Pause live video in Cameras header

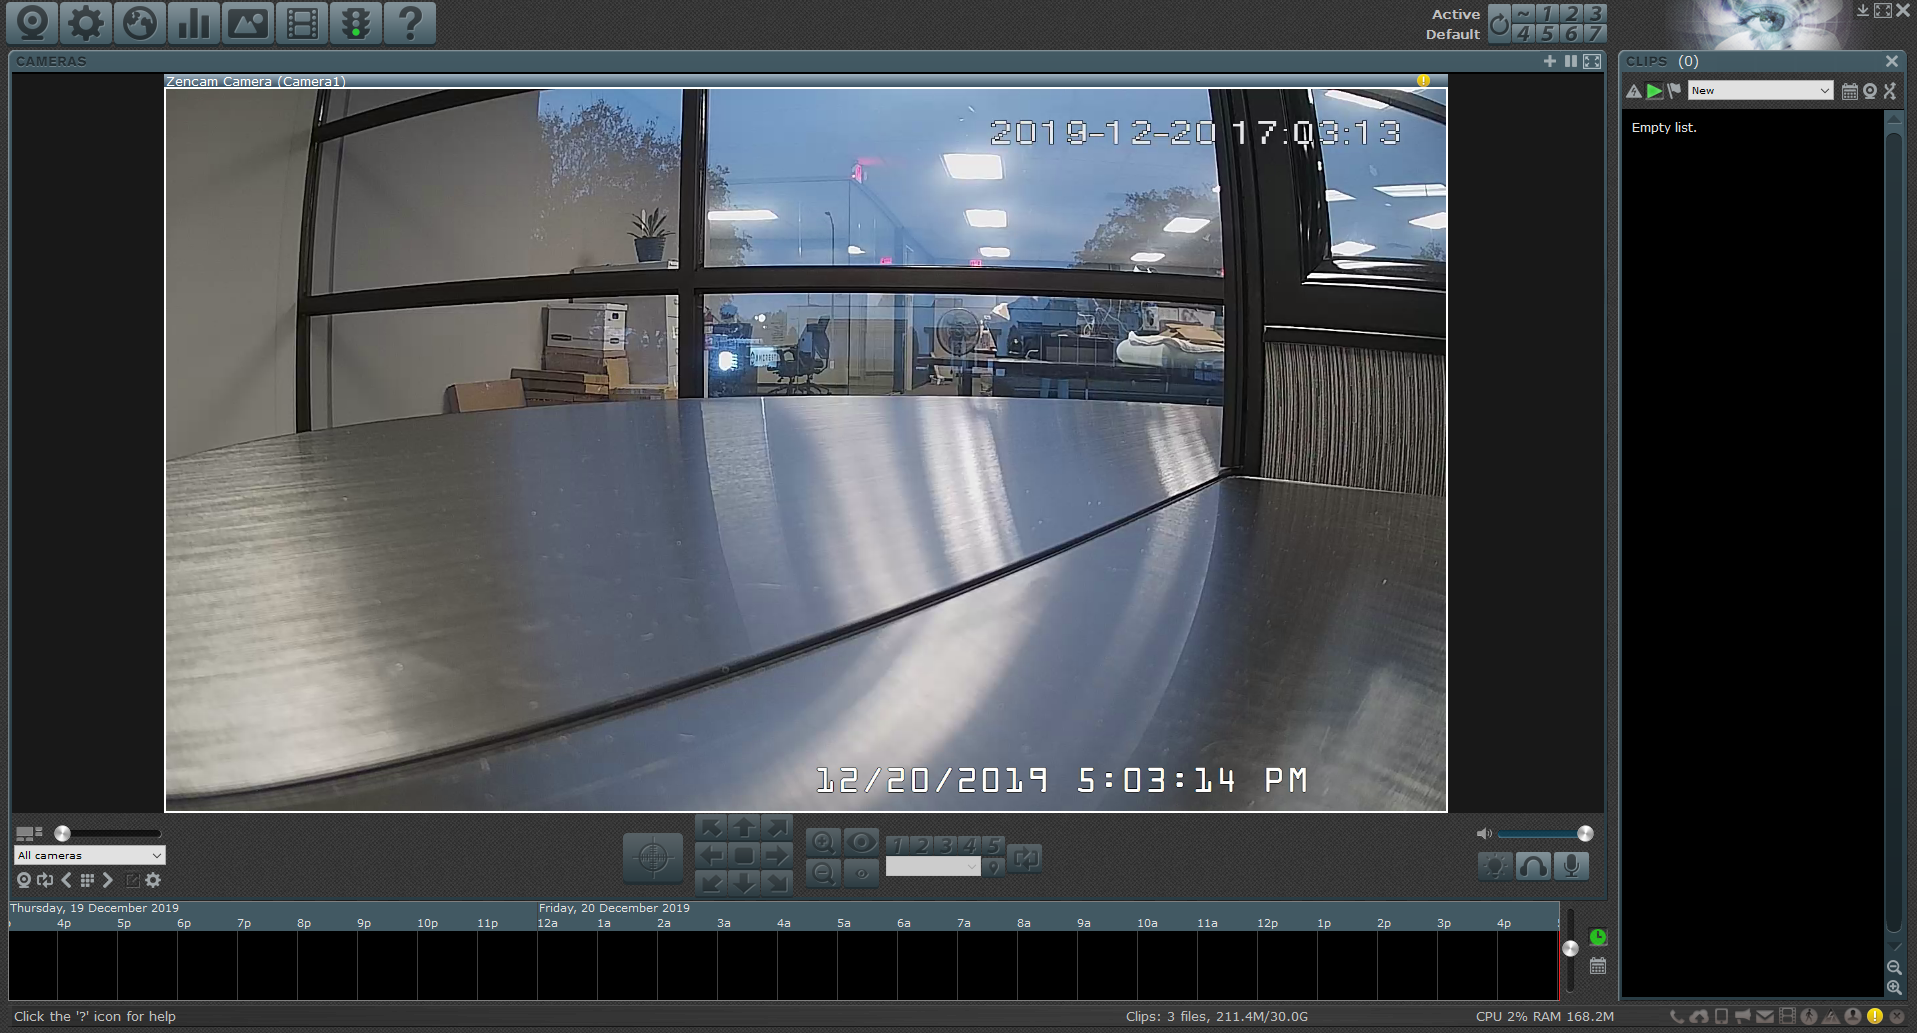(1571, 62)
